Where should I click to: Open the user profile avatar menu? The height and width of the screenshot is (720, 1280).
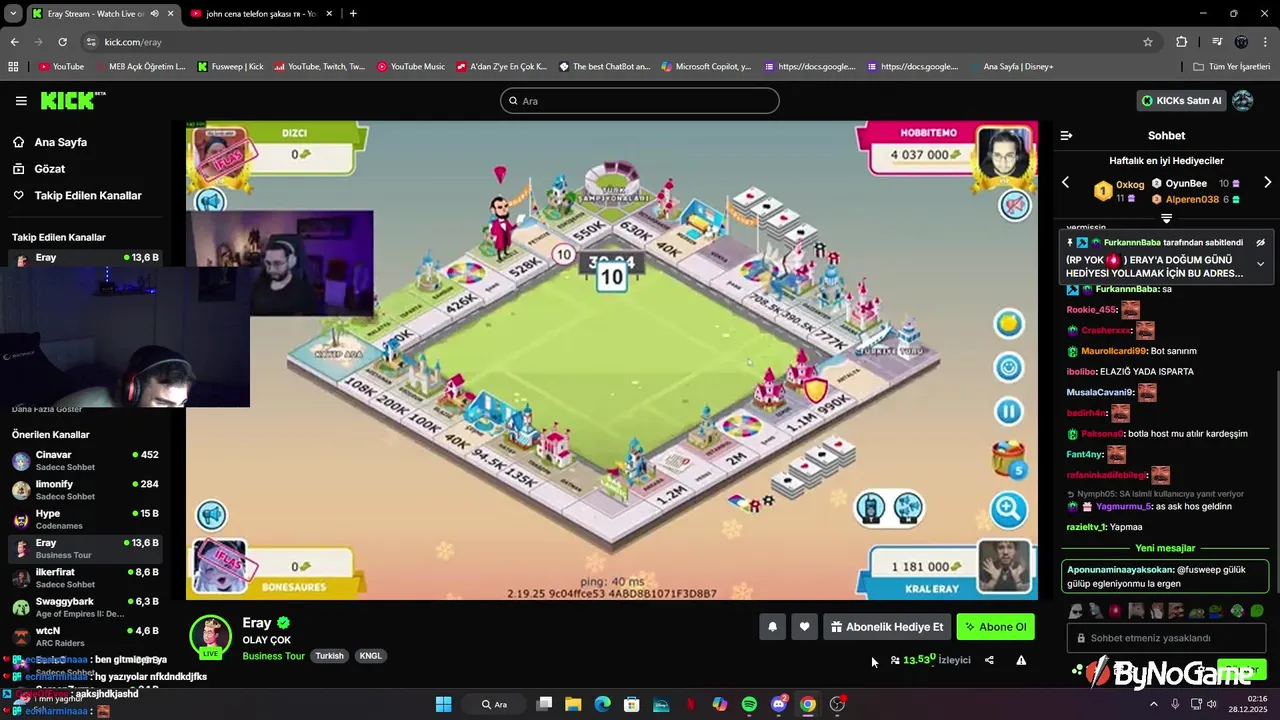(x=1243, y=101)
